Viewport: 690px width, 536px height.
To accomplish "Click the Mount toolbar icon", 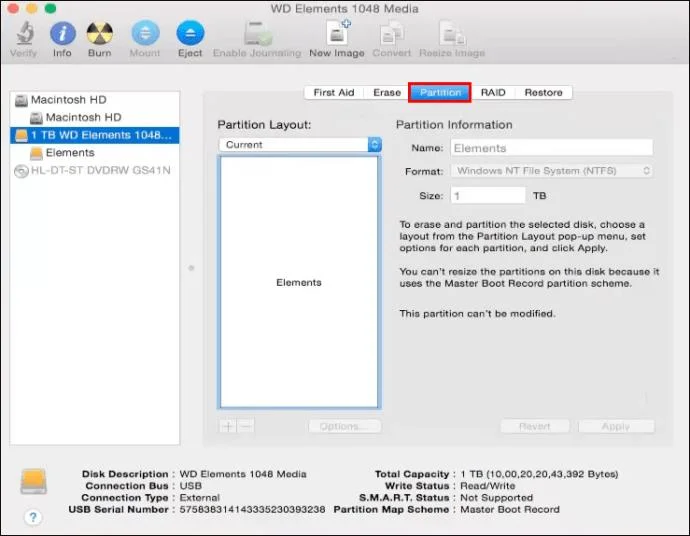I will 145,33.
